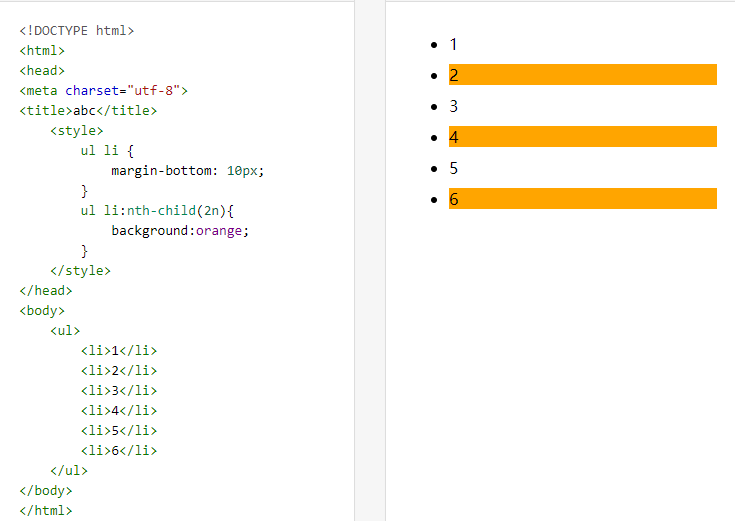Image resolution: width=735 pixels, height=521 pixels.
Task: Click list item 3 in preview
Action: click(x=583, y=106)
